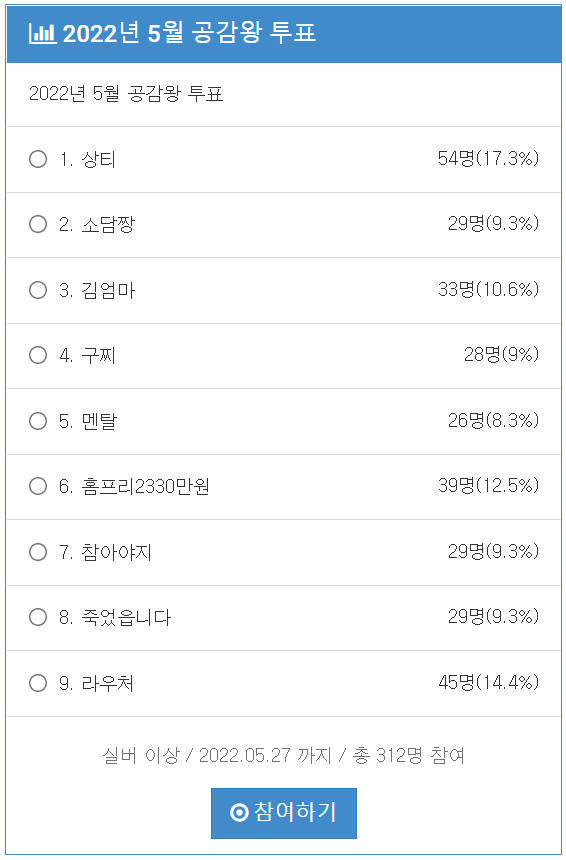Select radio option 5. 멘탈
Screen dimensions: 566x860
click(38, 421)
